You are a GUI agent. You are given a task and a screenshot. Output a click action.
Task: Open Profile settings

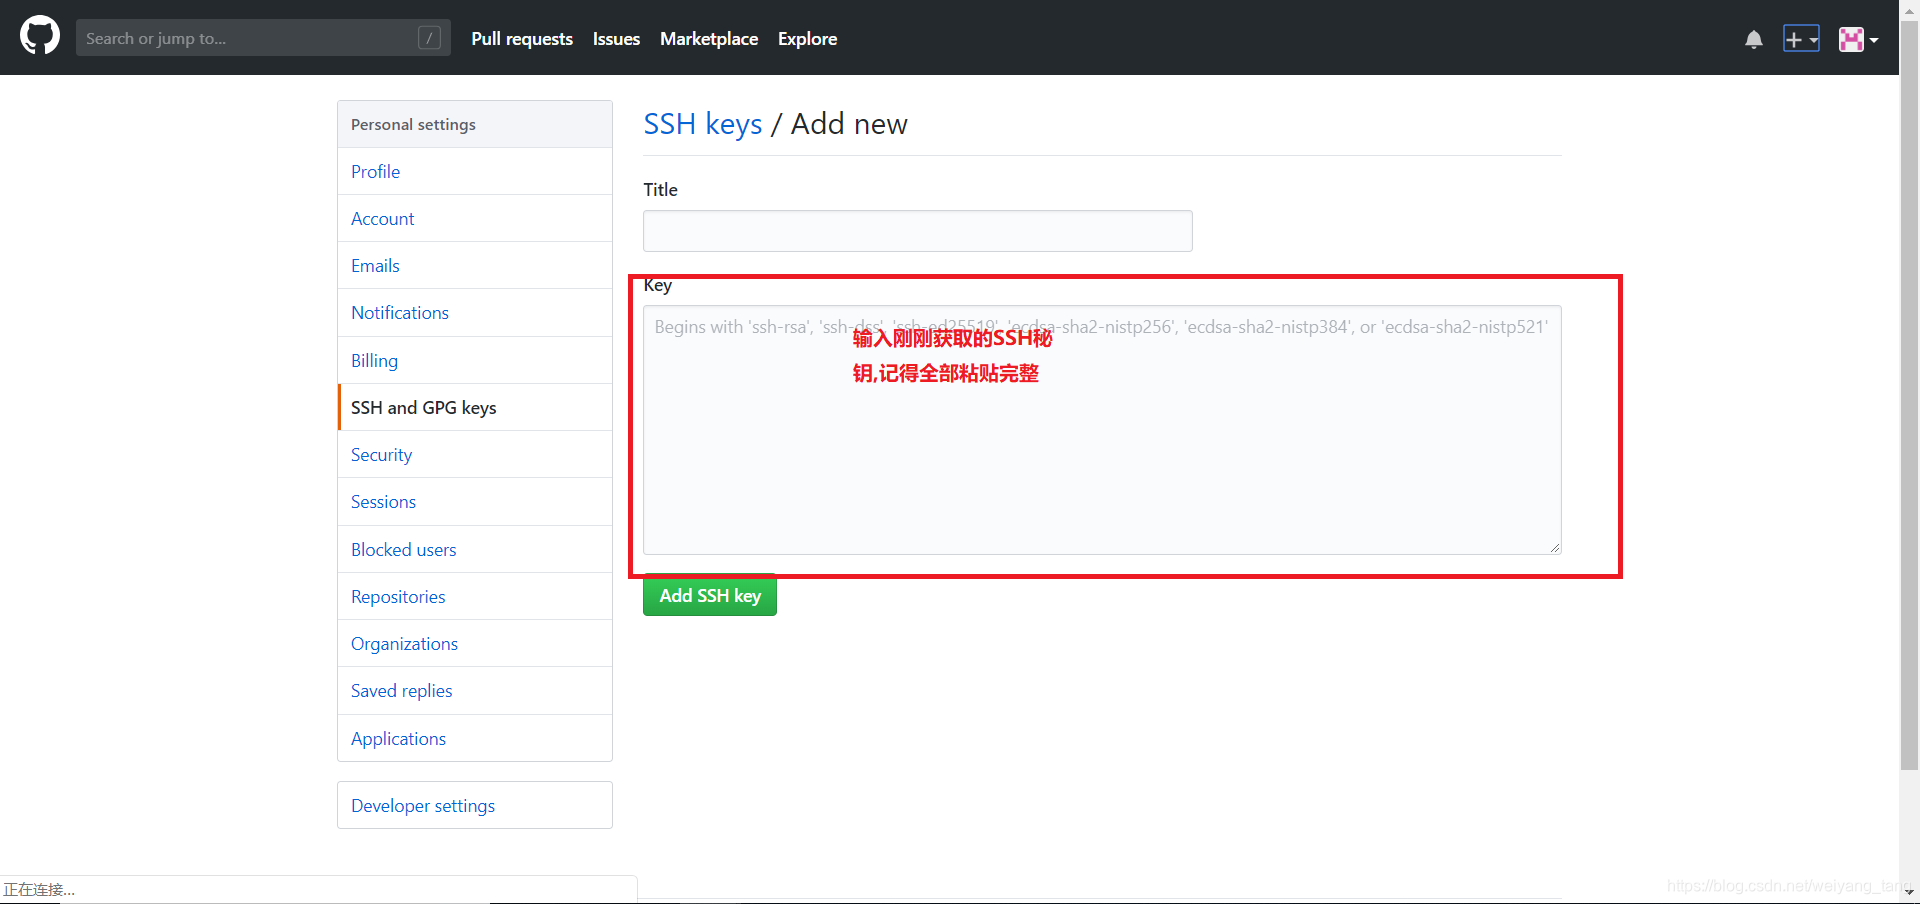pyautogui.click(x=475, y=171)
